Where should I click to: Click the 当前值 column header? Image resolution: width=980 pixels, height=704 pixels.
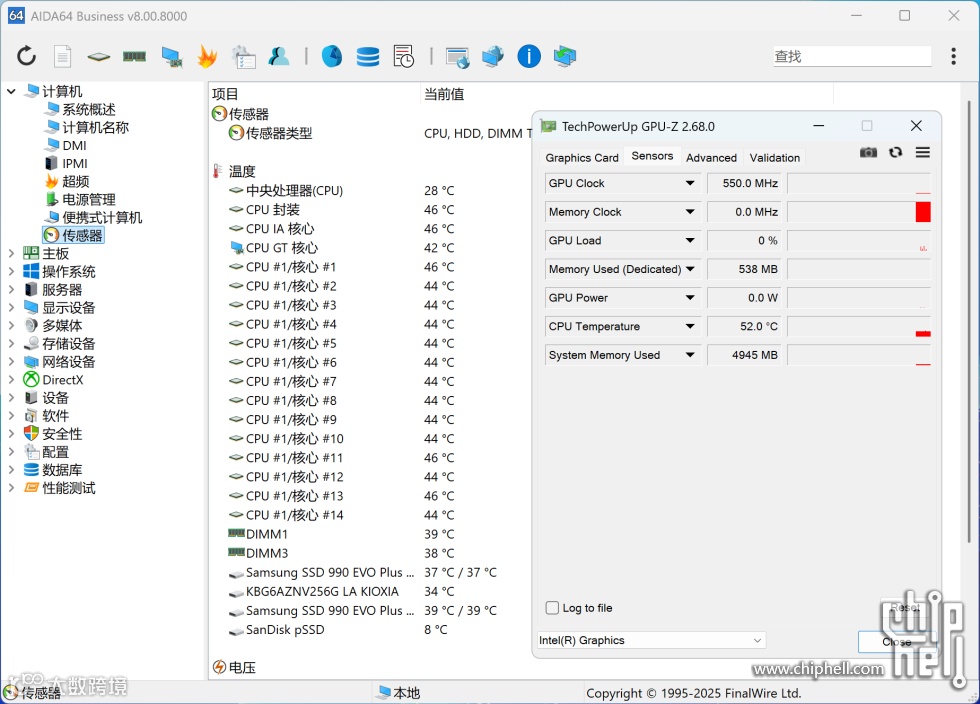(x=444, y=94)
